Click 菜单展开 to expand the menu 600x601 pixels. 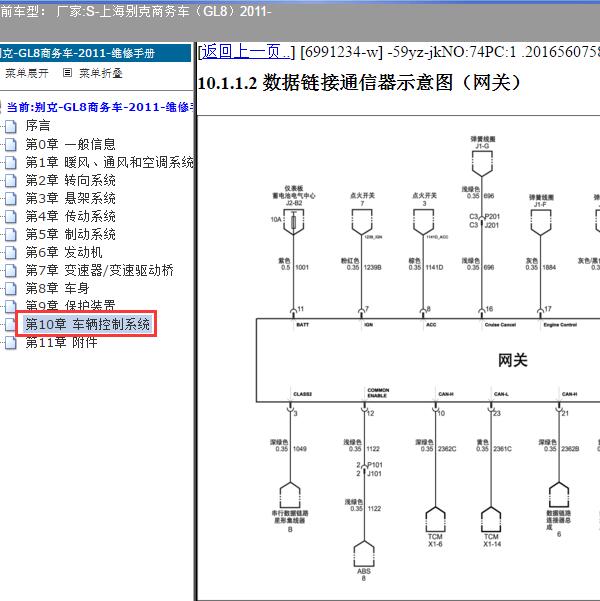(27, 73)
